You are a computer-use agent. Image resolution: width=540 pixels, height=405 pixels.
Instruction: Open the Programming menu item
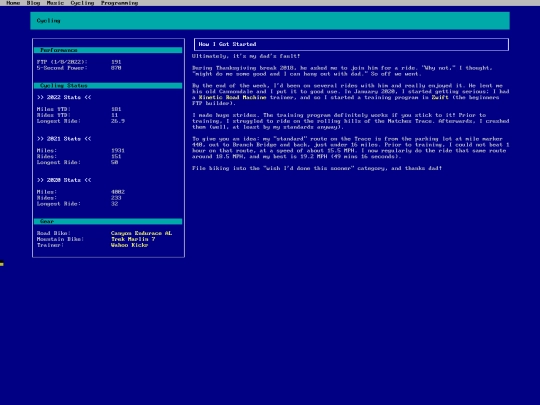pos(120,3)
